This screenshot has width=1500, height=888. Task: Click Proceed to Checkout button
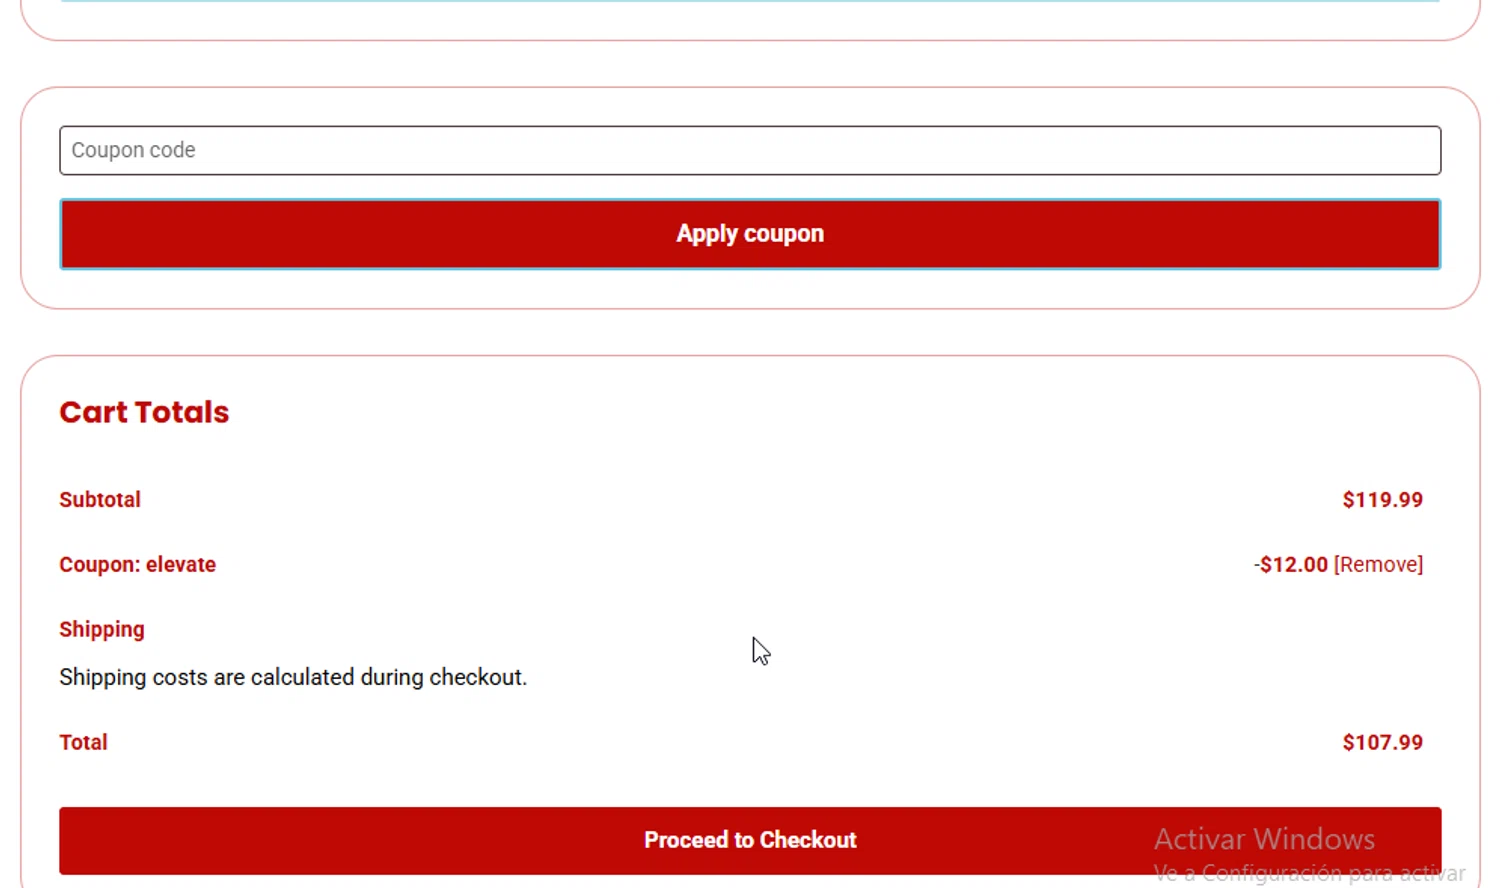pyautogui.click(x=750, y=840)
